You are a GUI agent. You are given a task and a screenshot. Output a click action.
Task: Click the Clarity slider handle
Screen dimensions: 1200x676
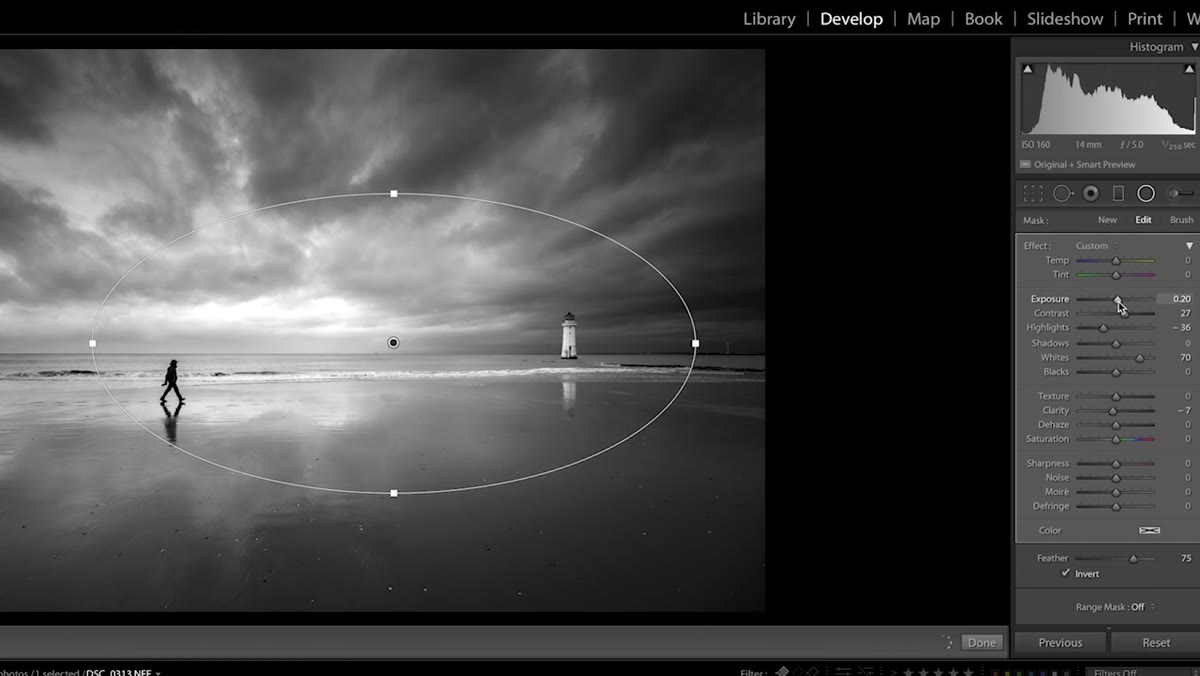(1112, 410)
